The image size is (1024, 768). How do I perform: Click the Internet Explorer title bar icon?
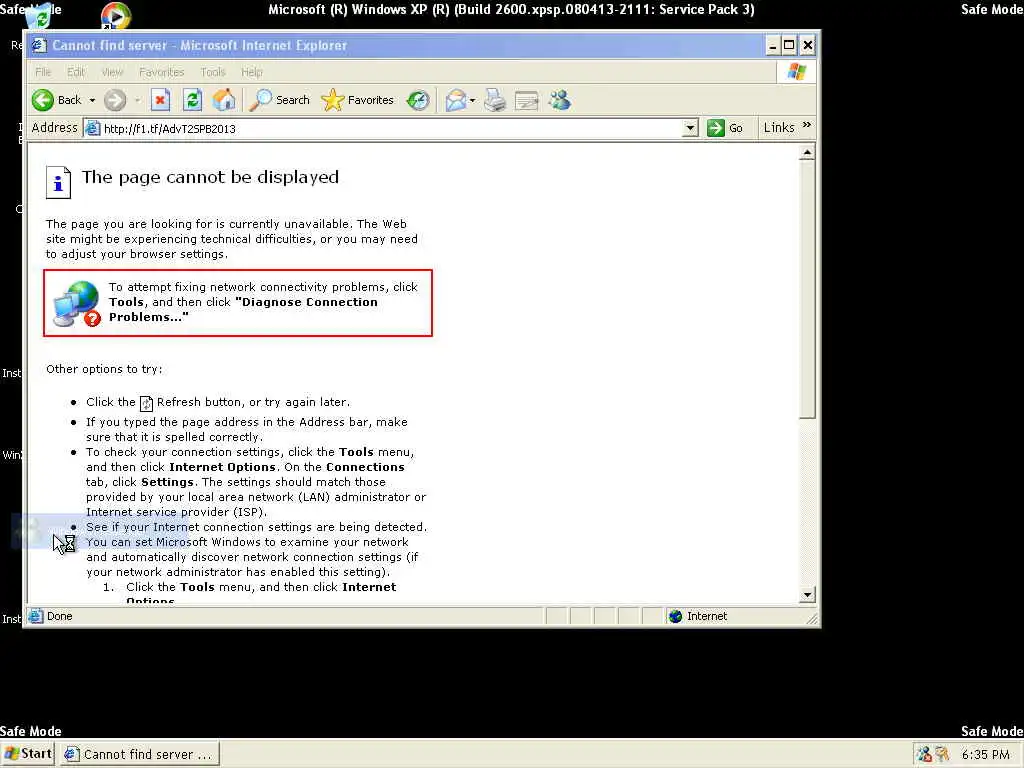39,45
